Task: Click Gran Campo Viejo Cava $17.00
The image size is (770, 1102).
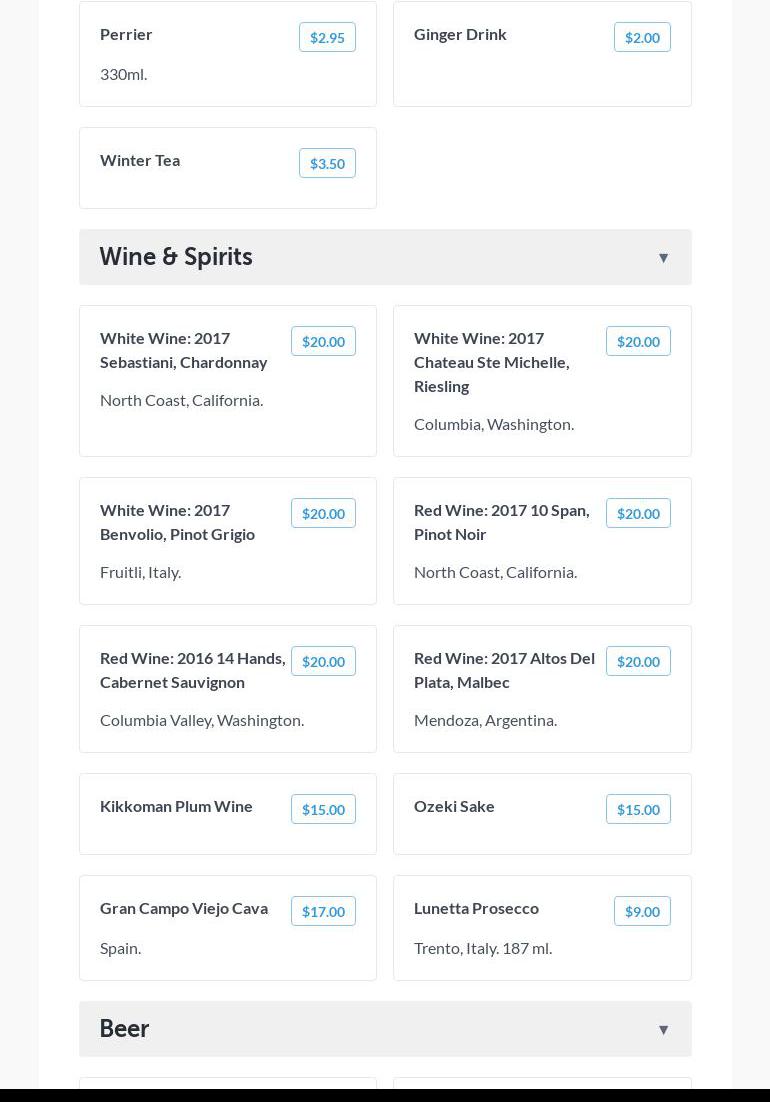Action: click(x=323, y=912)
